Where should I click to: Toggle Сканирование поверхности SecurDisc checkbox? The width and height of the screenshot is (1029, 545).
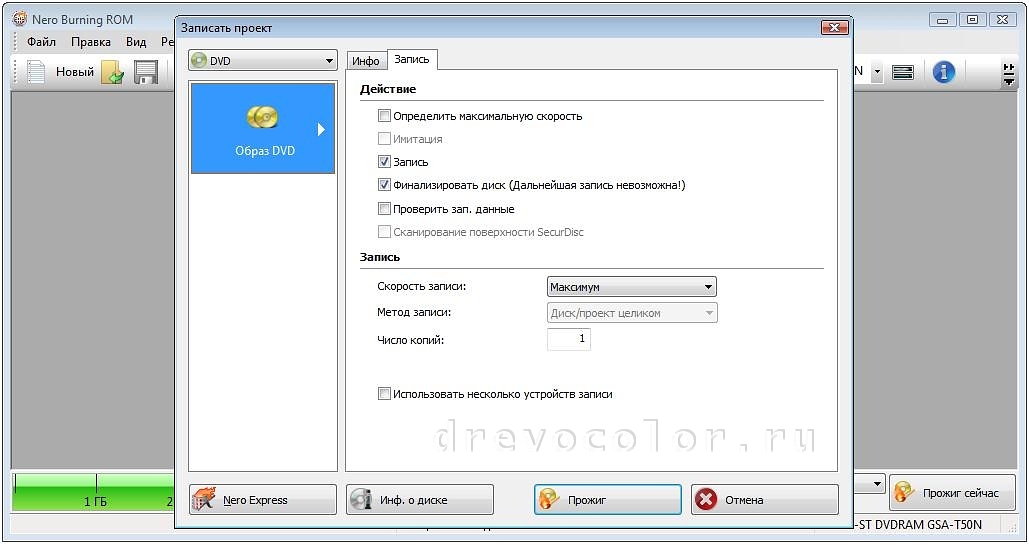(384, 232)
